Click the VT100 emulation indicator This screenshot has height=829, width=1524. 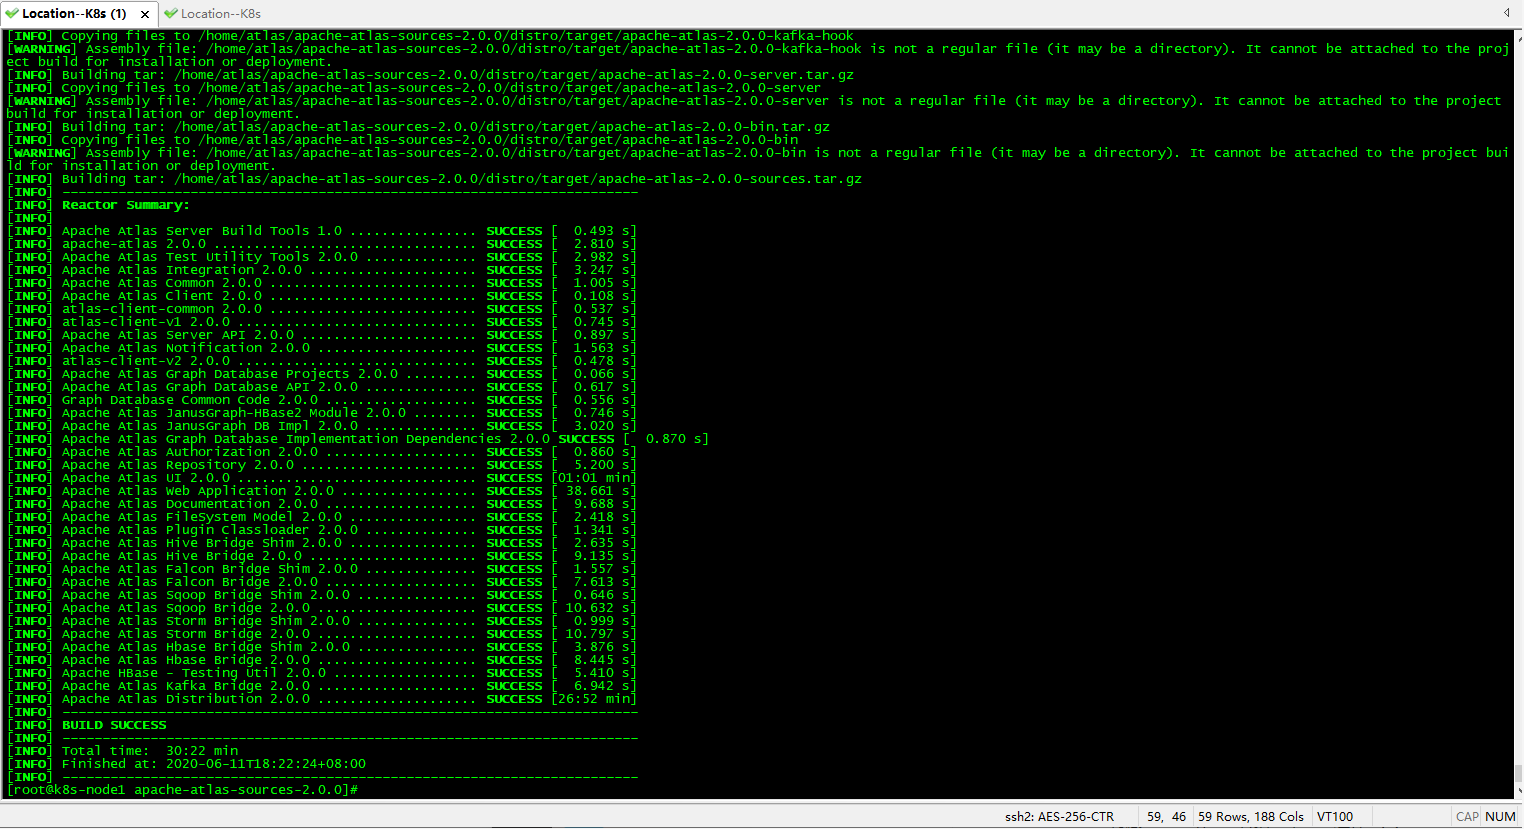coord(1335,816)
